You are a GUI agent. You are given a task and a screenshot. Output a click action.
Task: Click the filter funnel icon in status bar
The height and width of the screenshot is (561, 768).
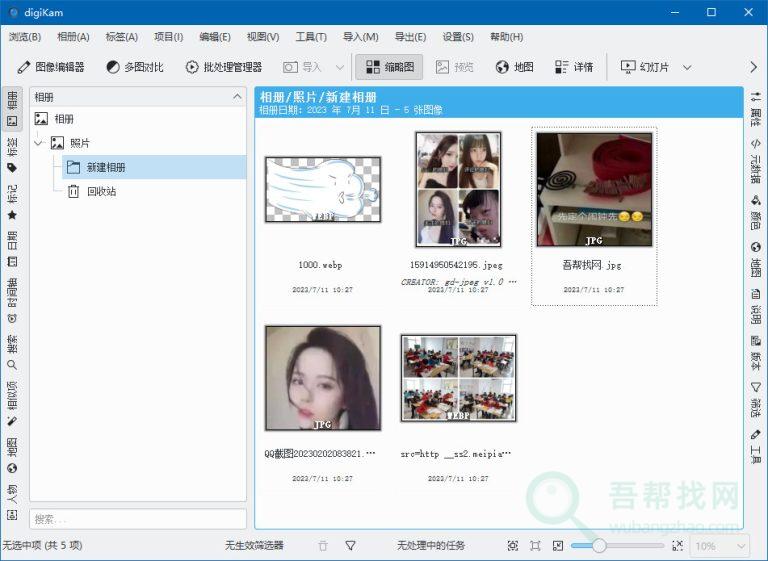351,546
